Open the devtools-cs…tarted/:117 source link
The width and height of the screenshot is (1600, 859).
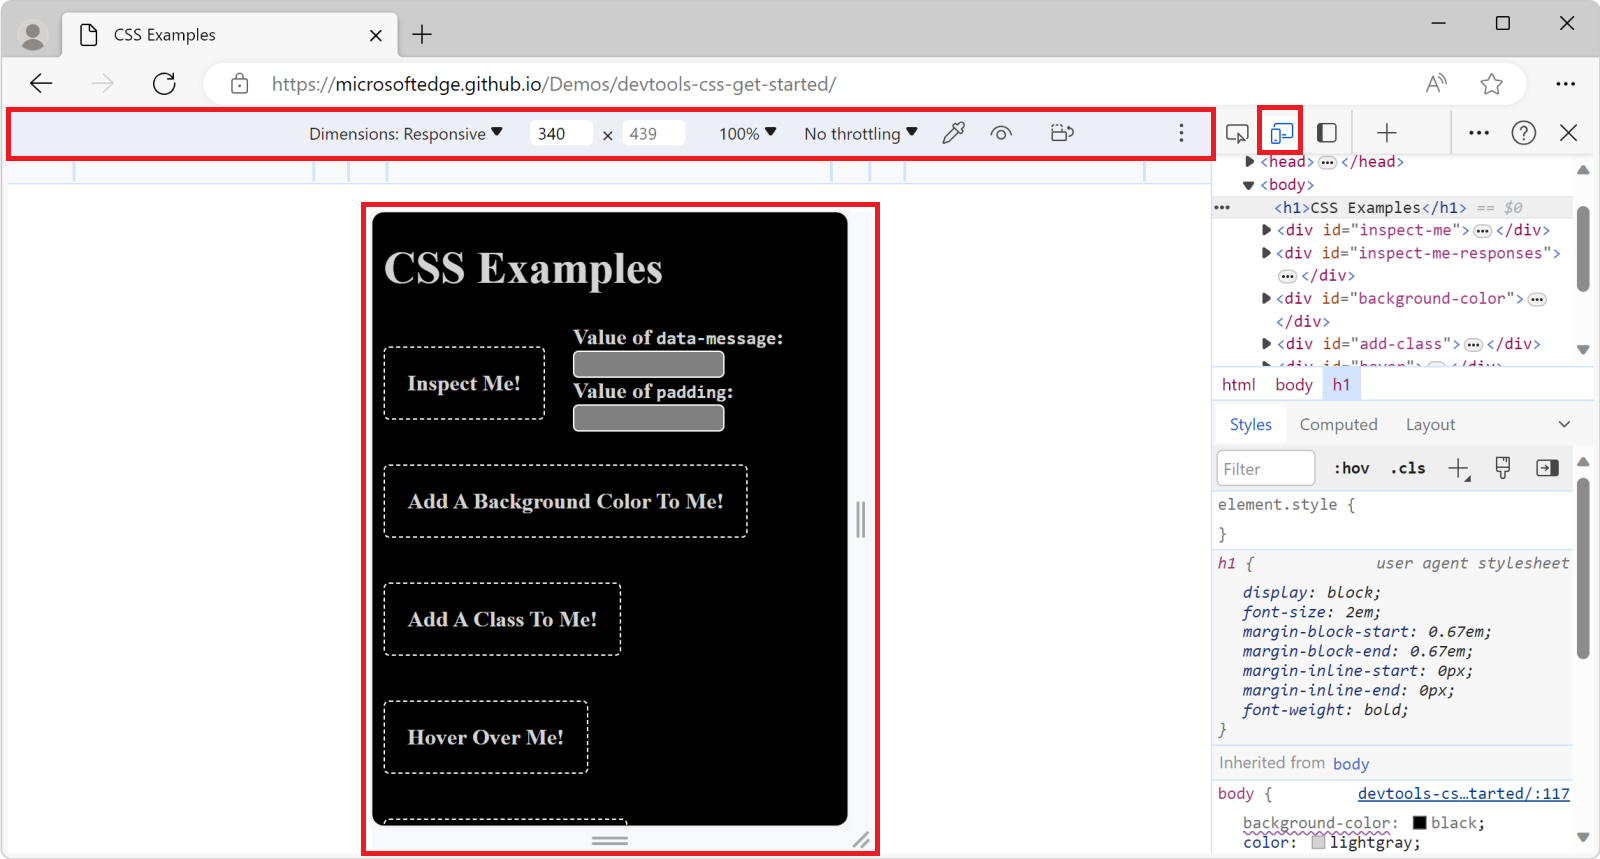point(1464,794)
